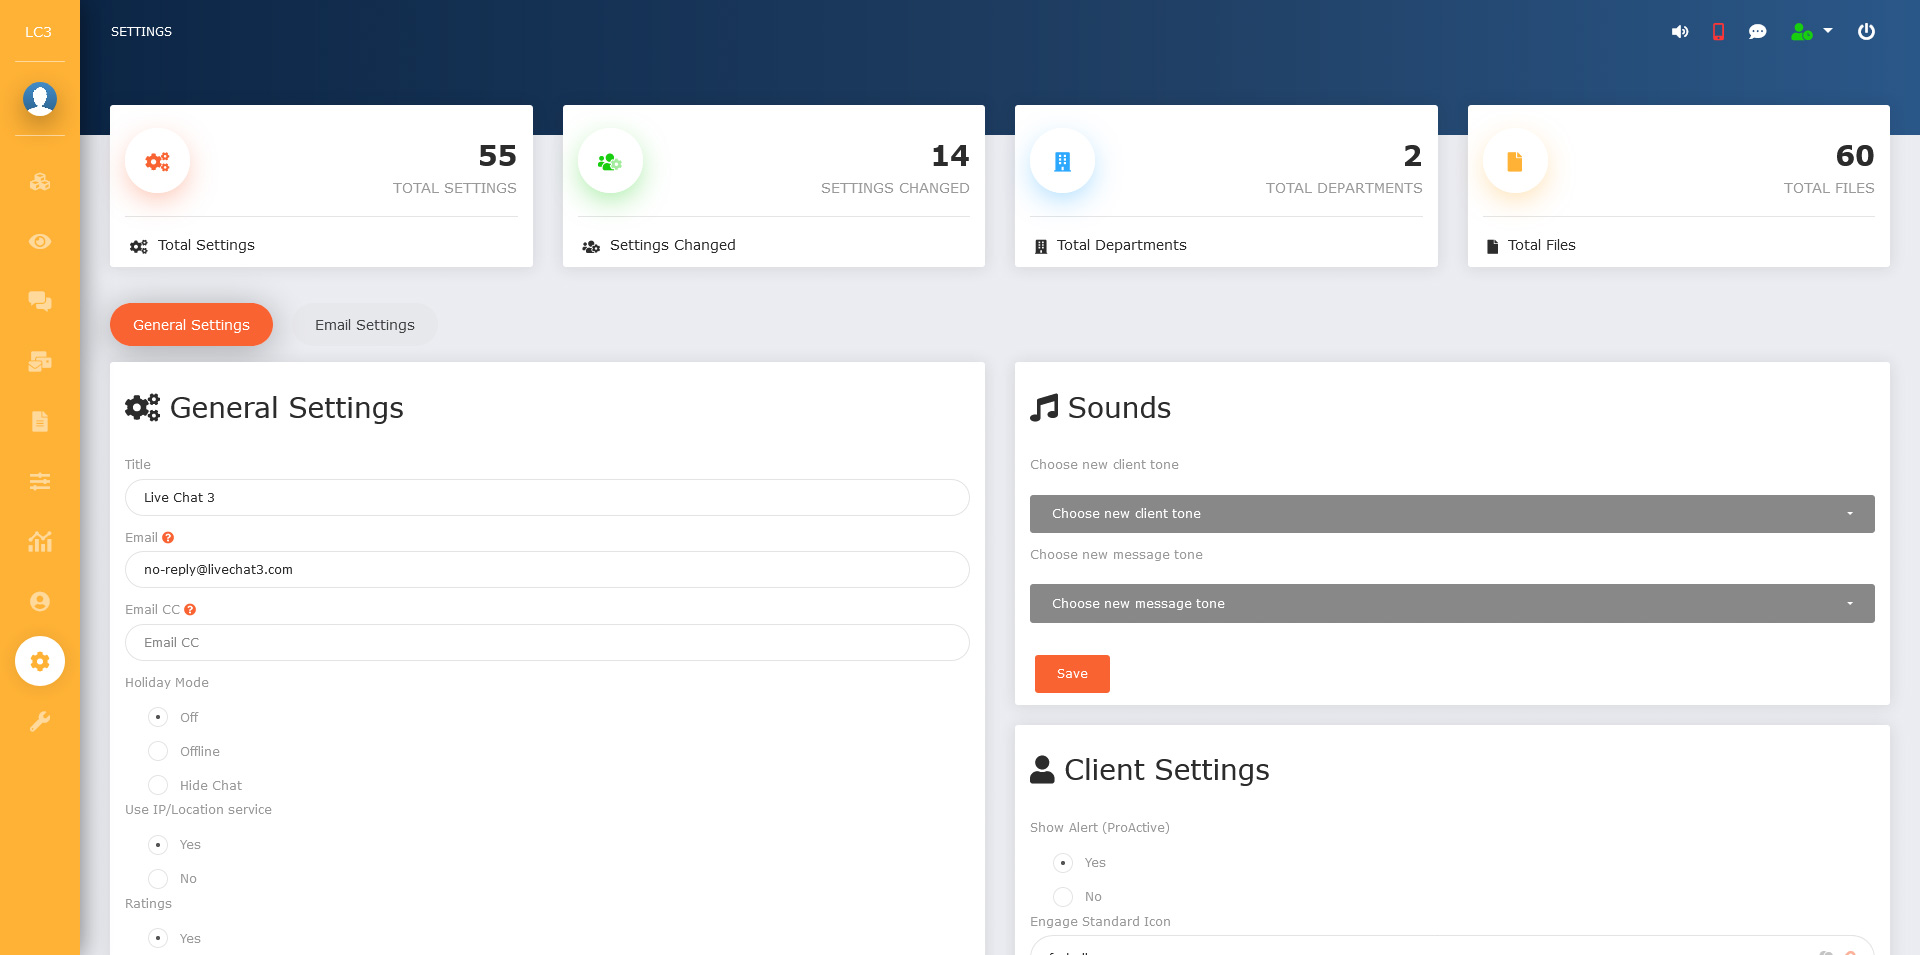Image resolution: width=1920 pixels, height=955 pixels.
Task: Expand the Choose new client tone dropdown
Action: (x=1451, y=514)
